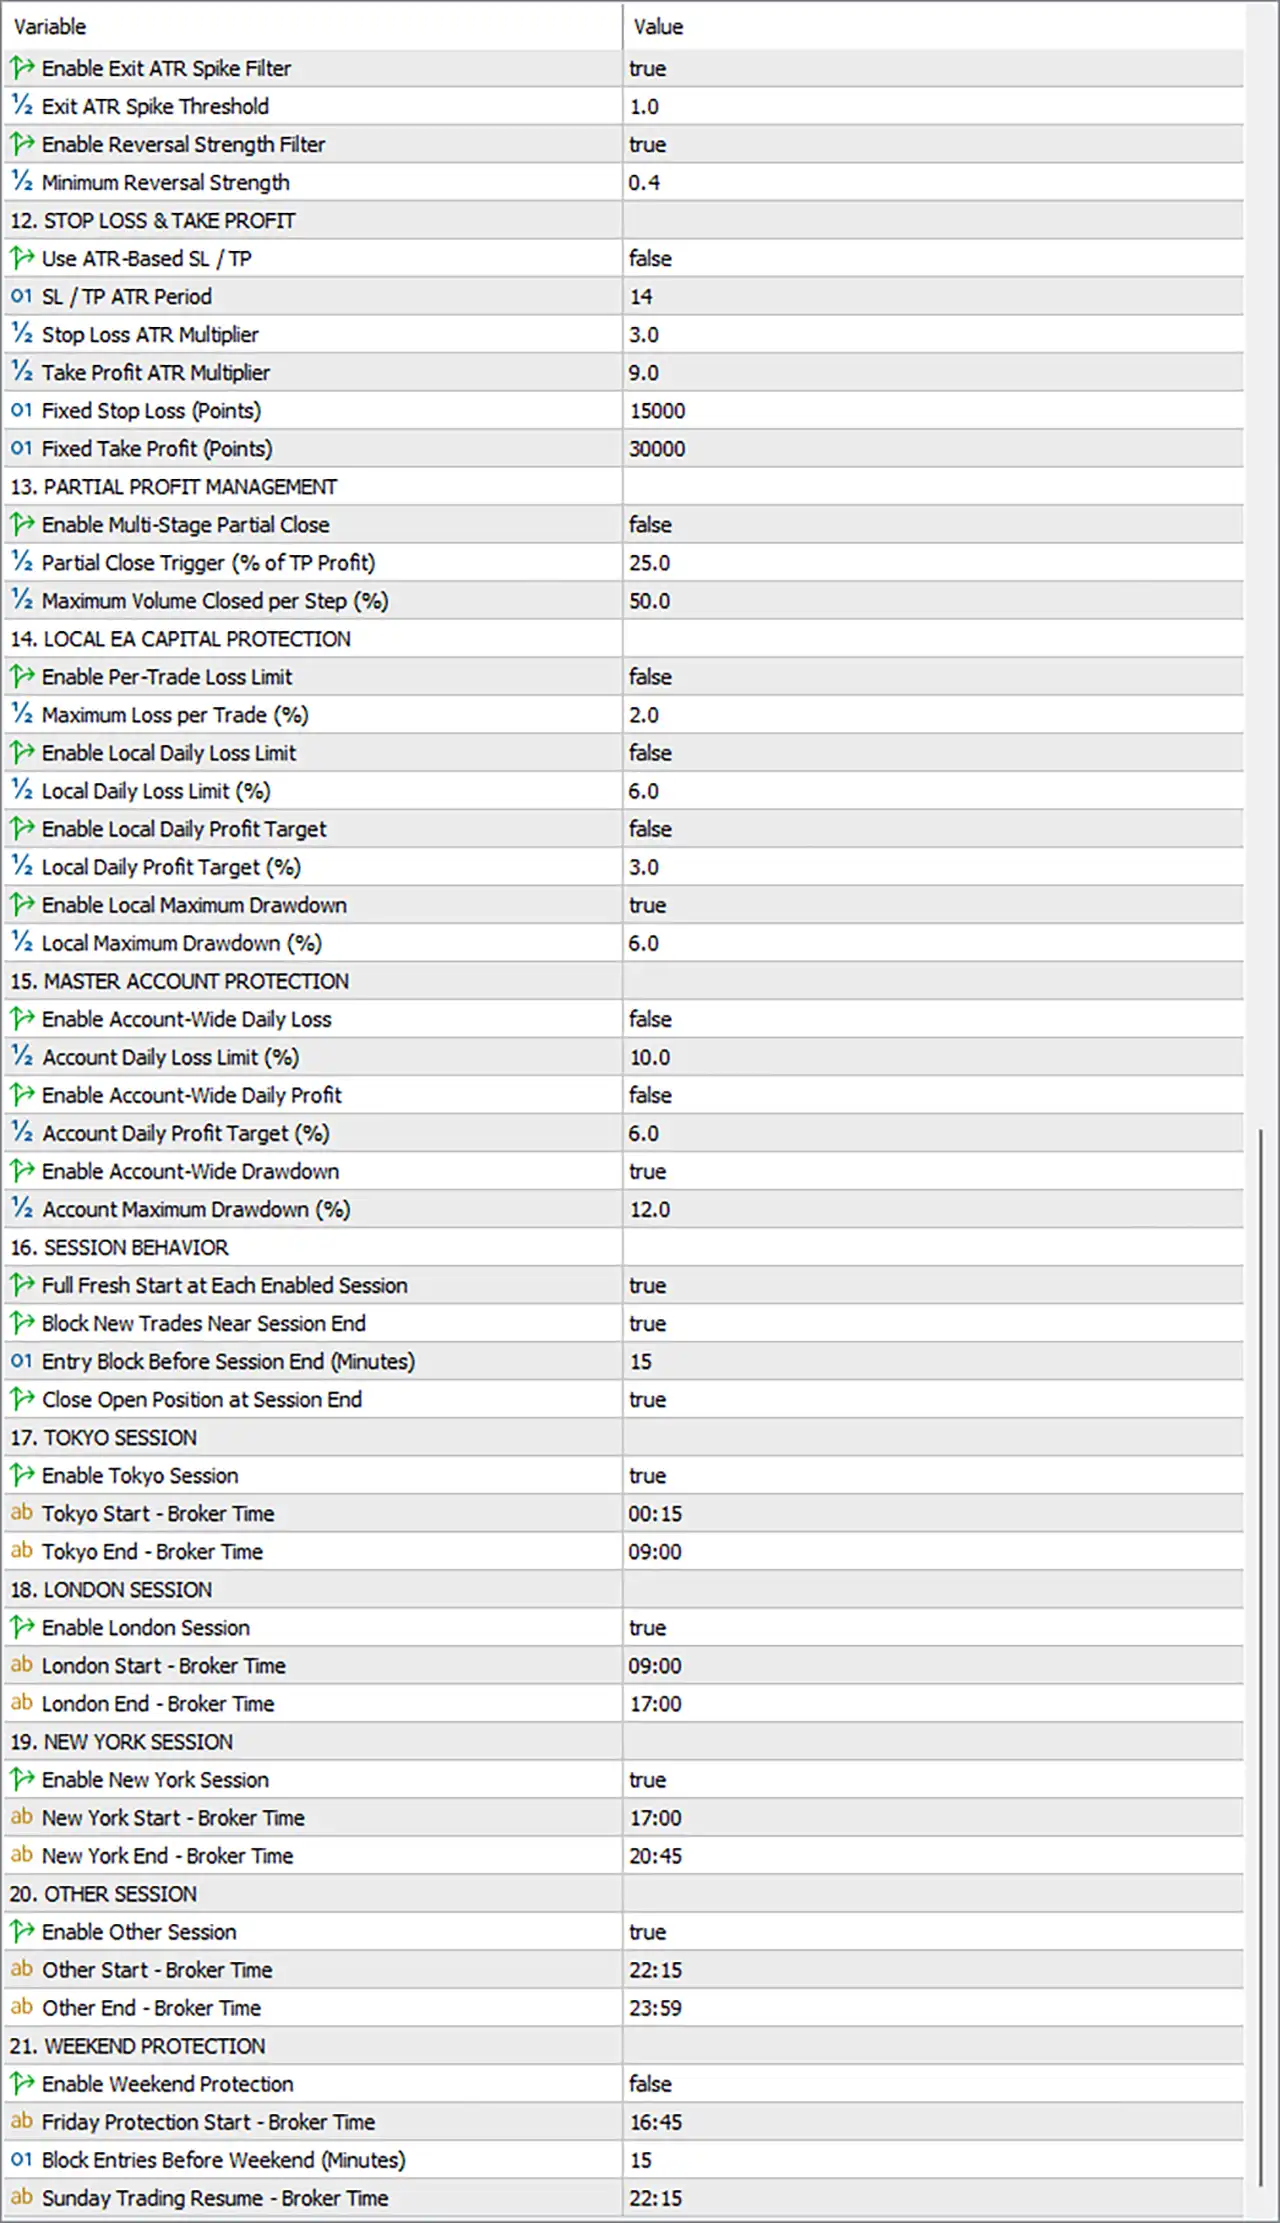Screen dimensions: 1280x2223
Task: Click the vertical scrollbar thumb
Action: pyautogui.click(x=1261, y=1657)
